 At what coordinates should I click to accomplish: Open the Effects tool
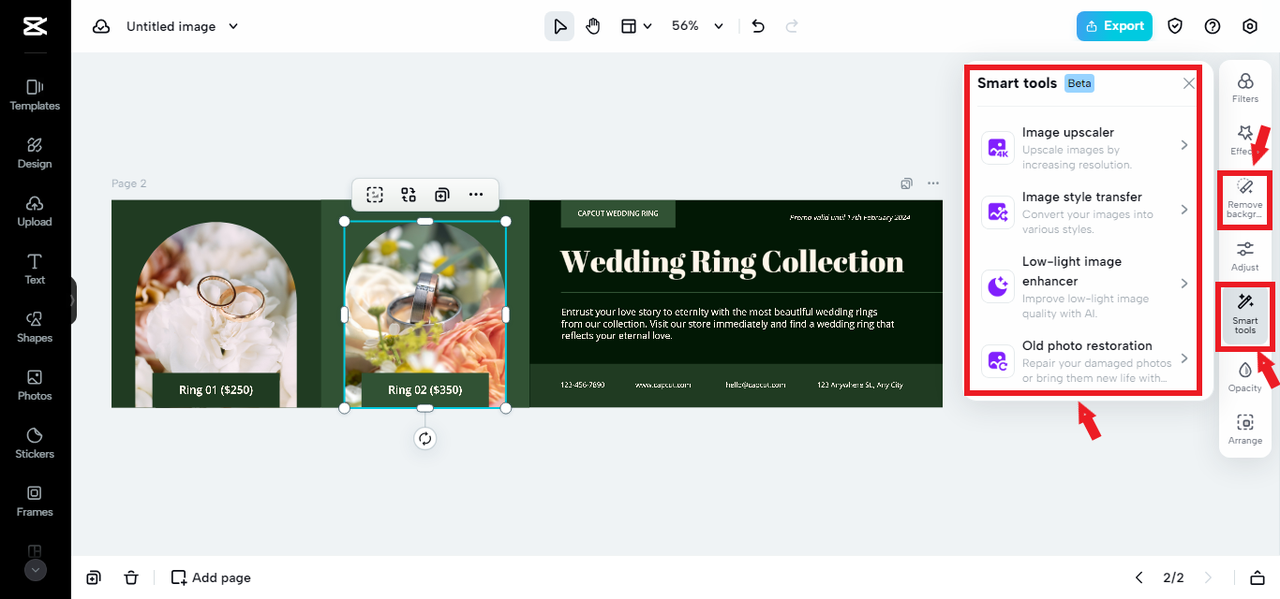[1245, 140]
